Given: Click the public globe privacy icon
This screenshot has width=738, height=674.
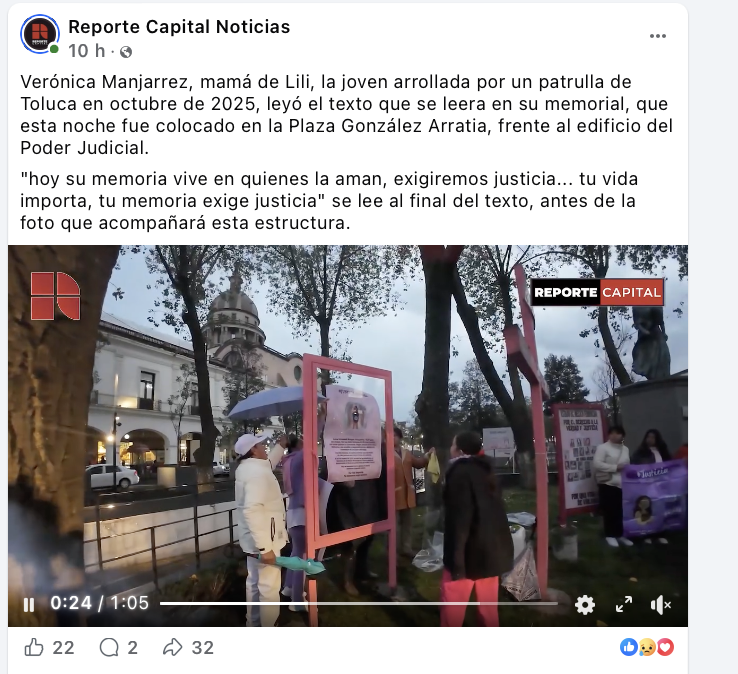Looking at the screenshot, I should 126,52.
